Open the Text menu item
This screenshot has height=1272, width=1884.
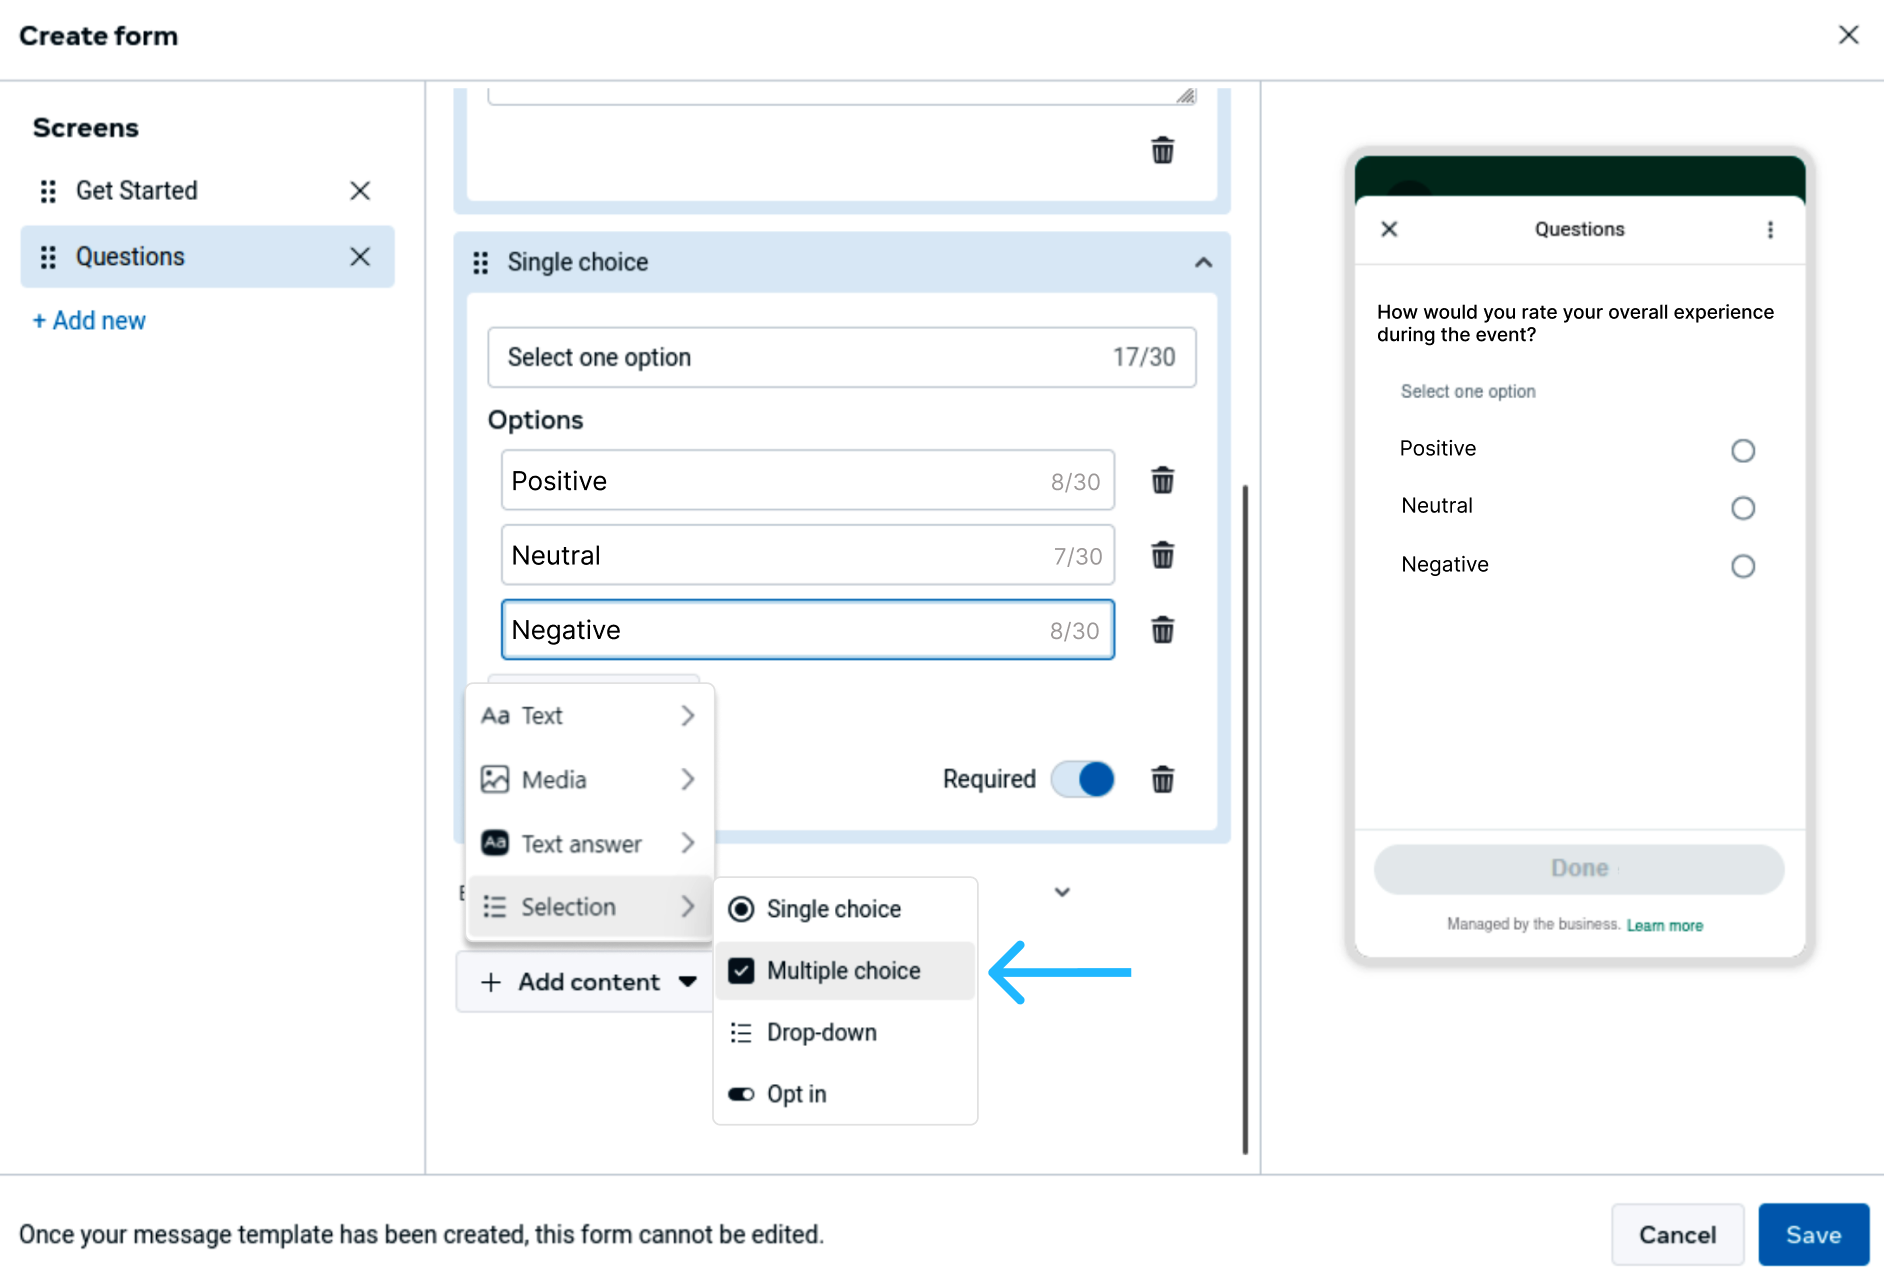point(590,716)
